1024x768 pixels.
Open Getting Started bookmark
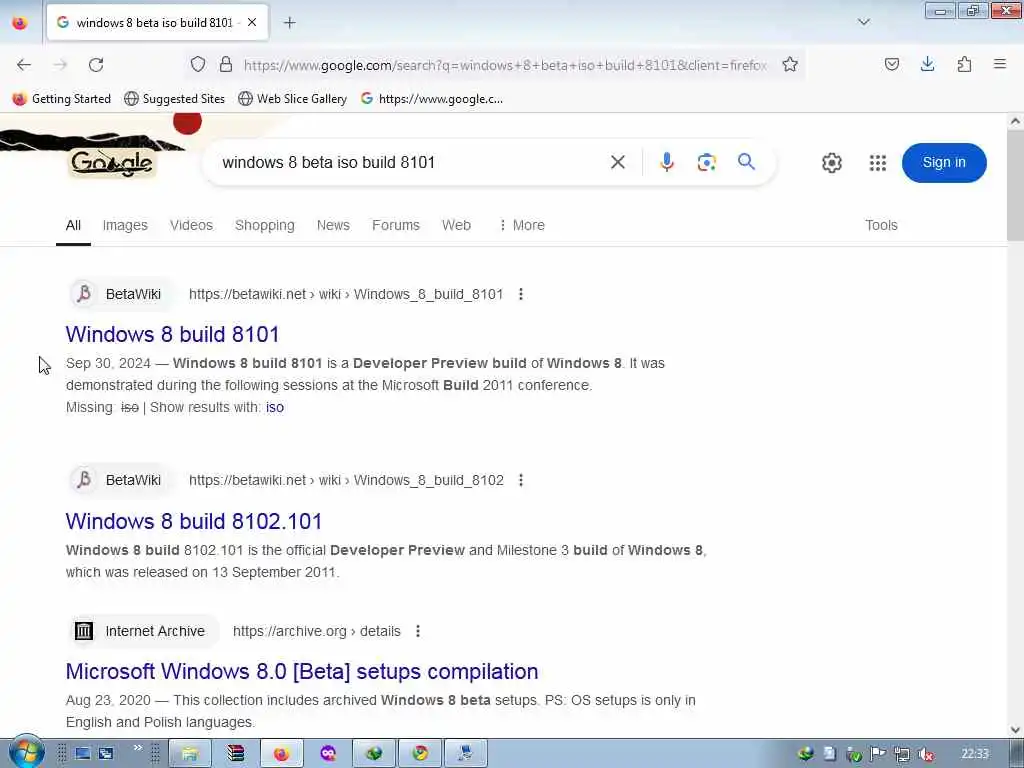62,99
